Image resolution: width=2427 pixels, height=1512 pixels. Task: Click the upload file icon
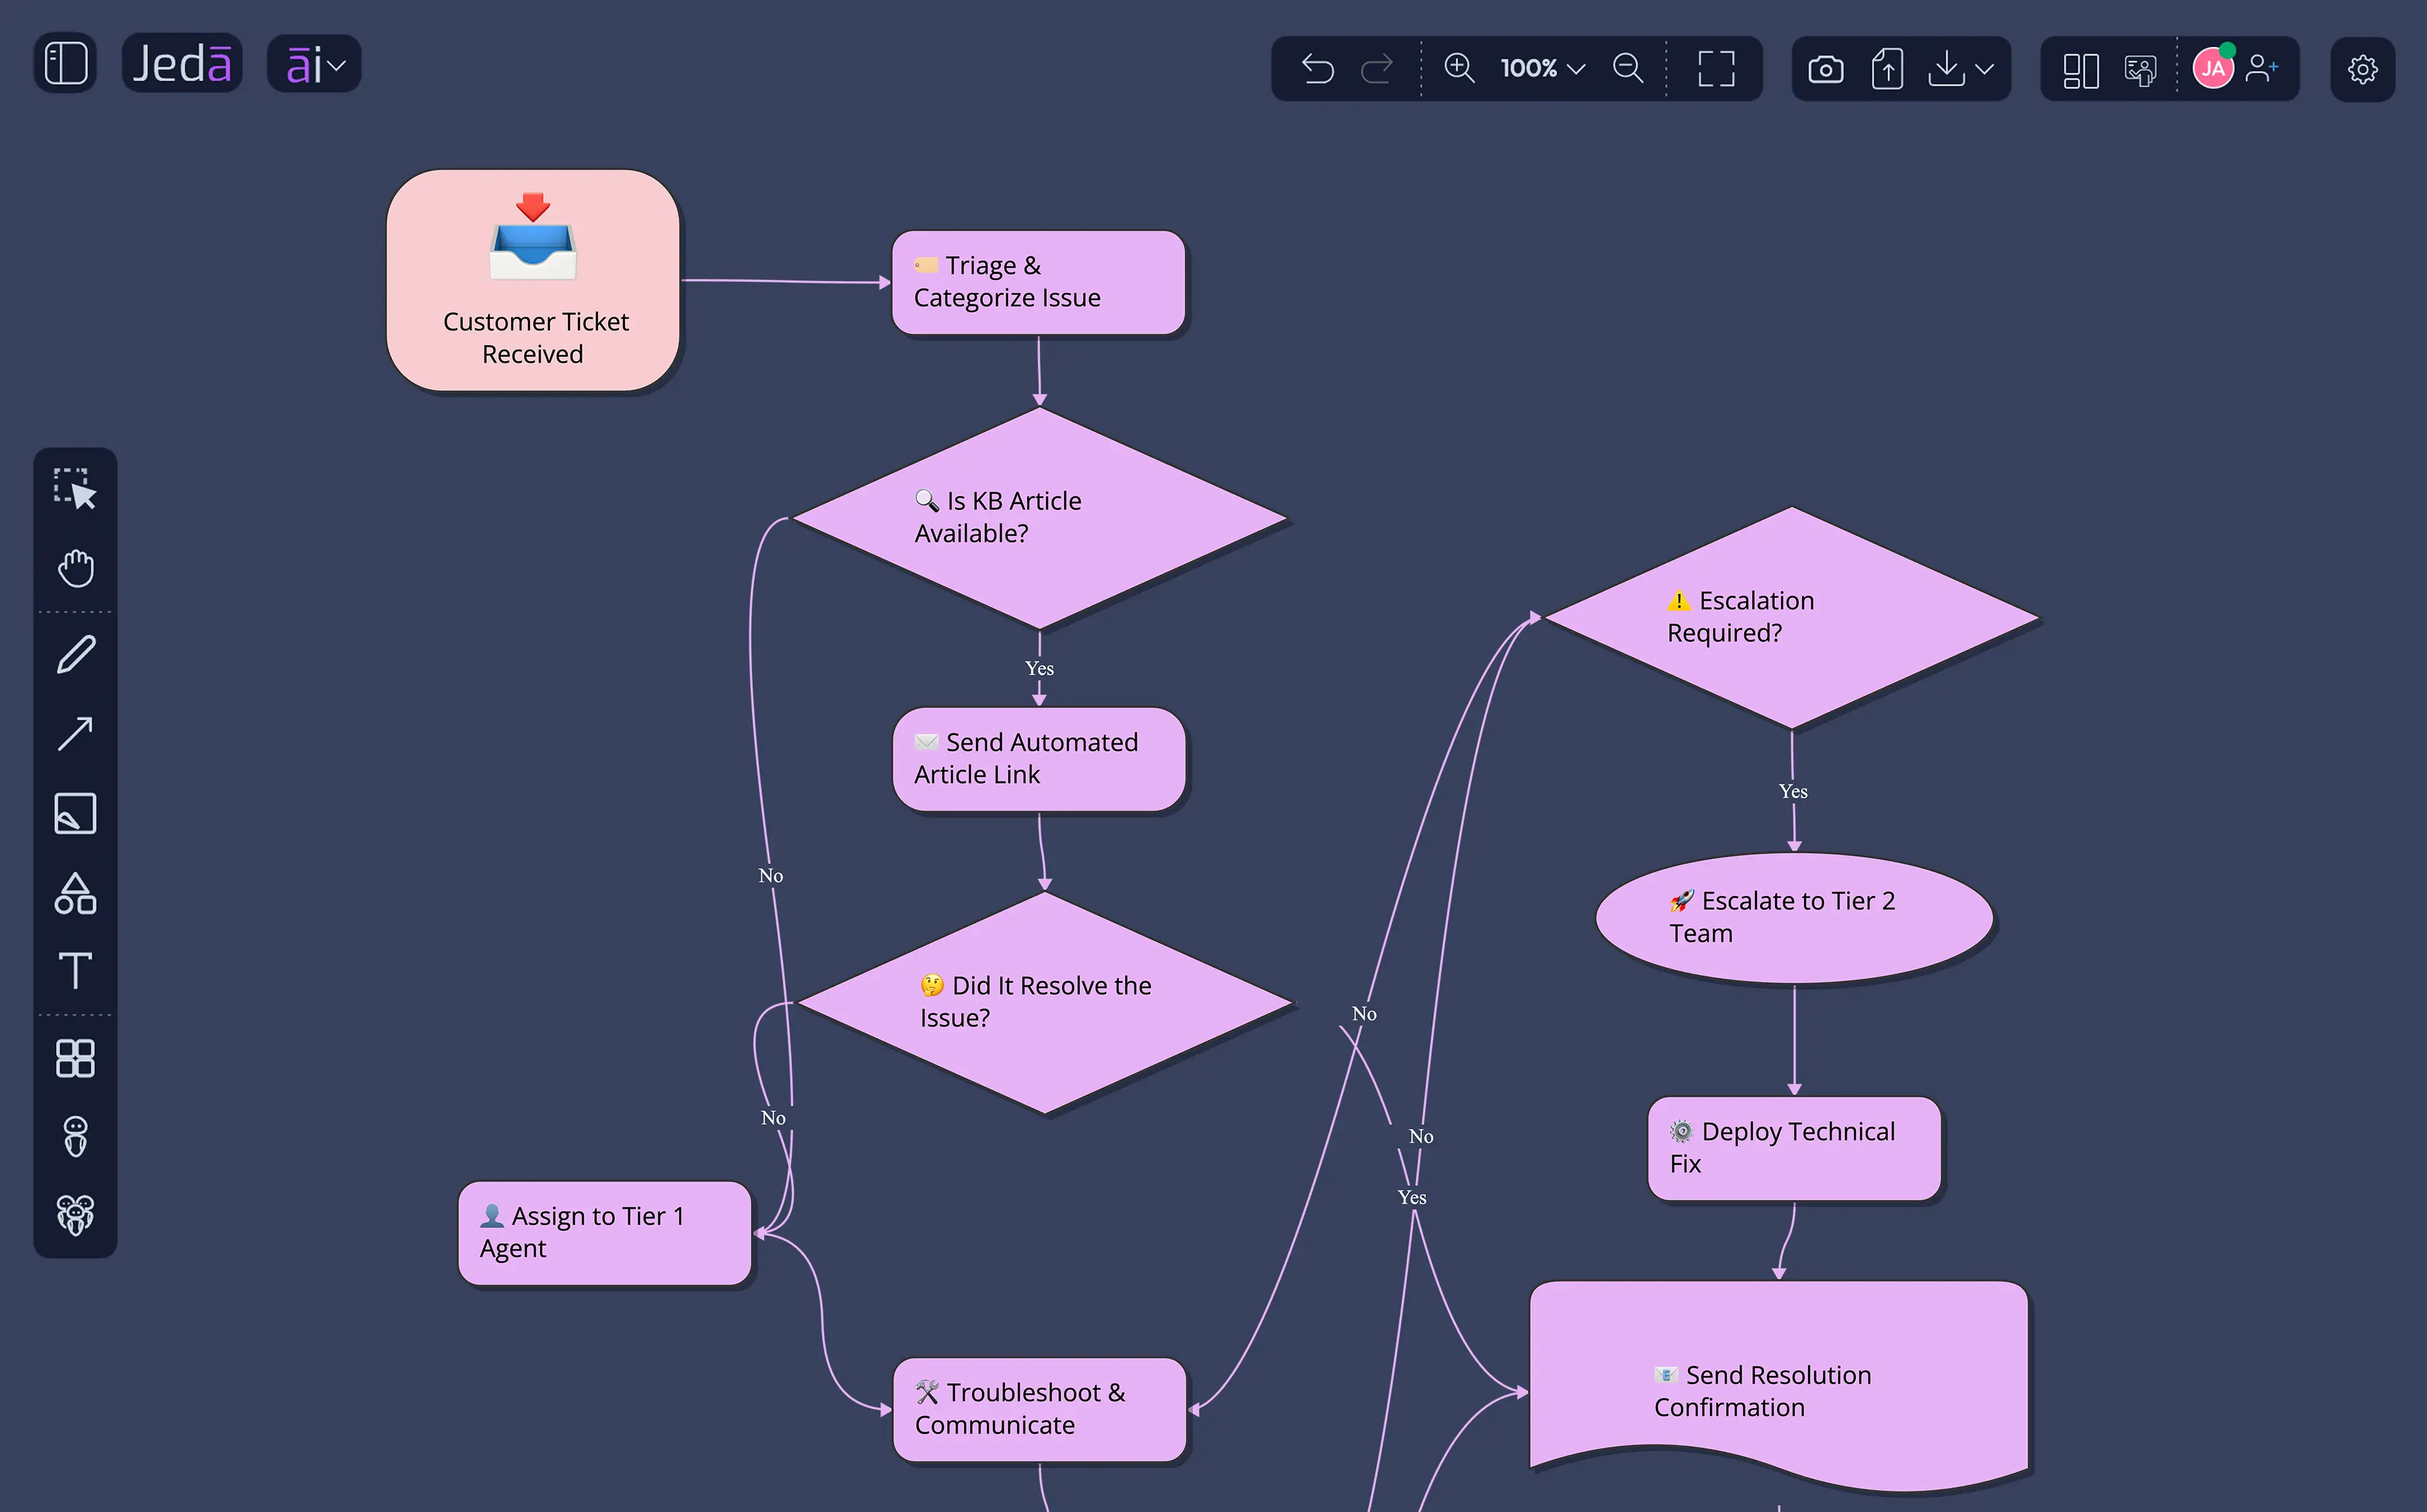click(x=1887, y=69)
